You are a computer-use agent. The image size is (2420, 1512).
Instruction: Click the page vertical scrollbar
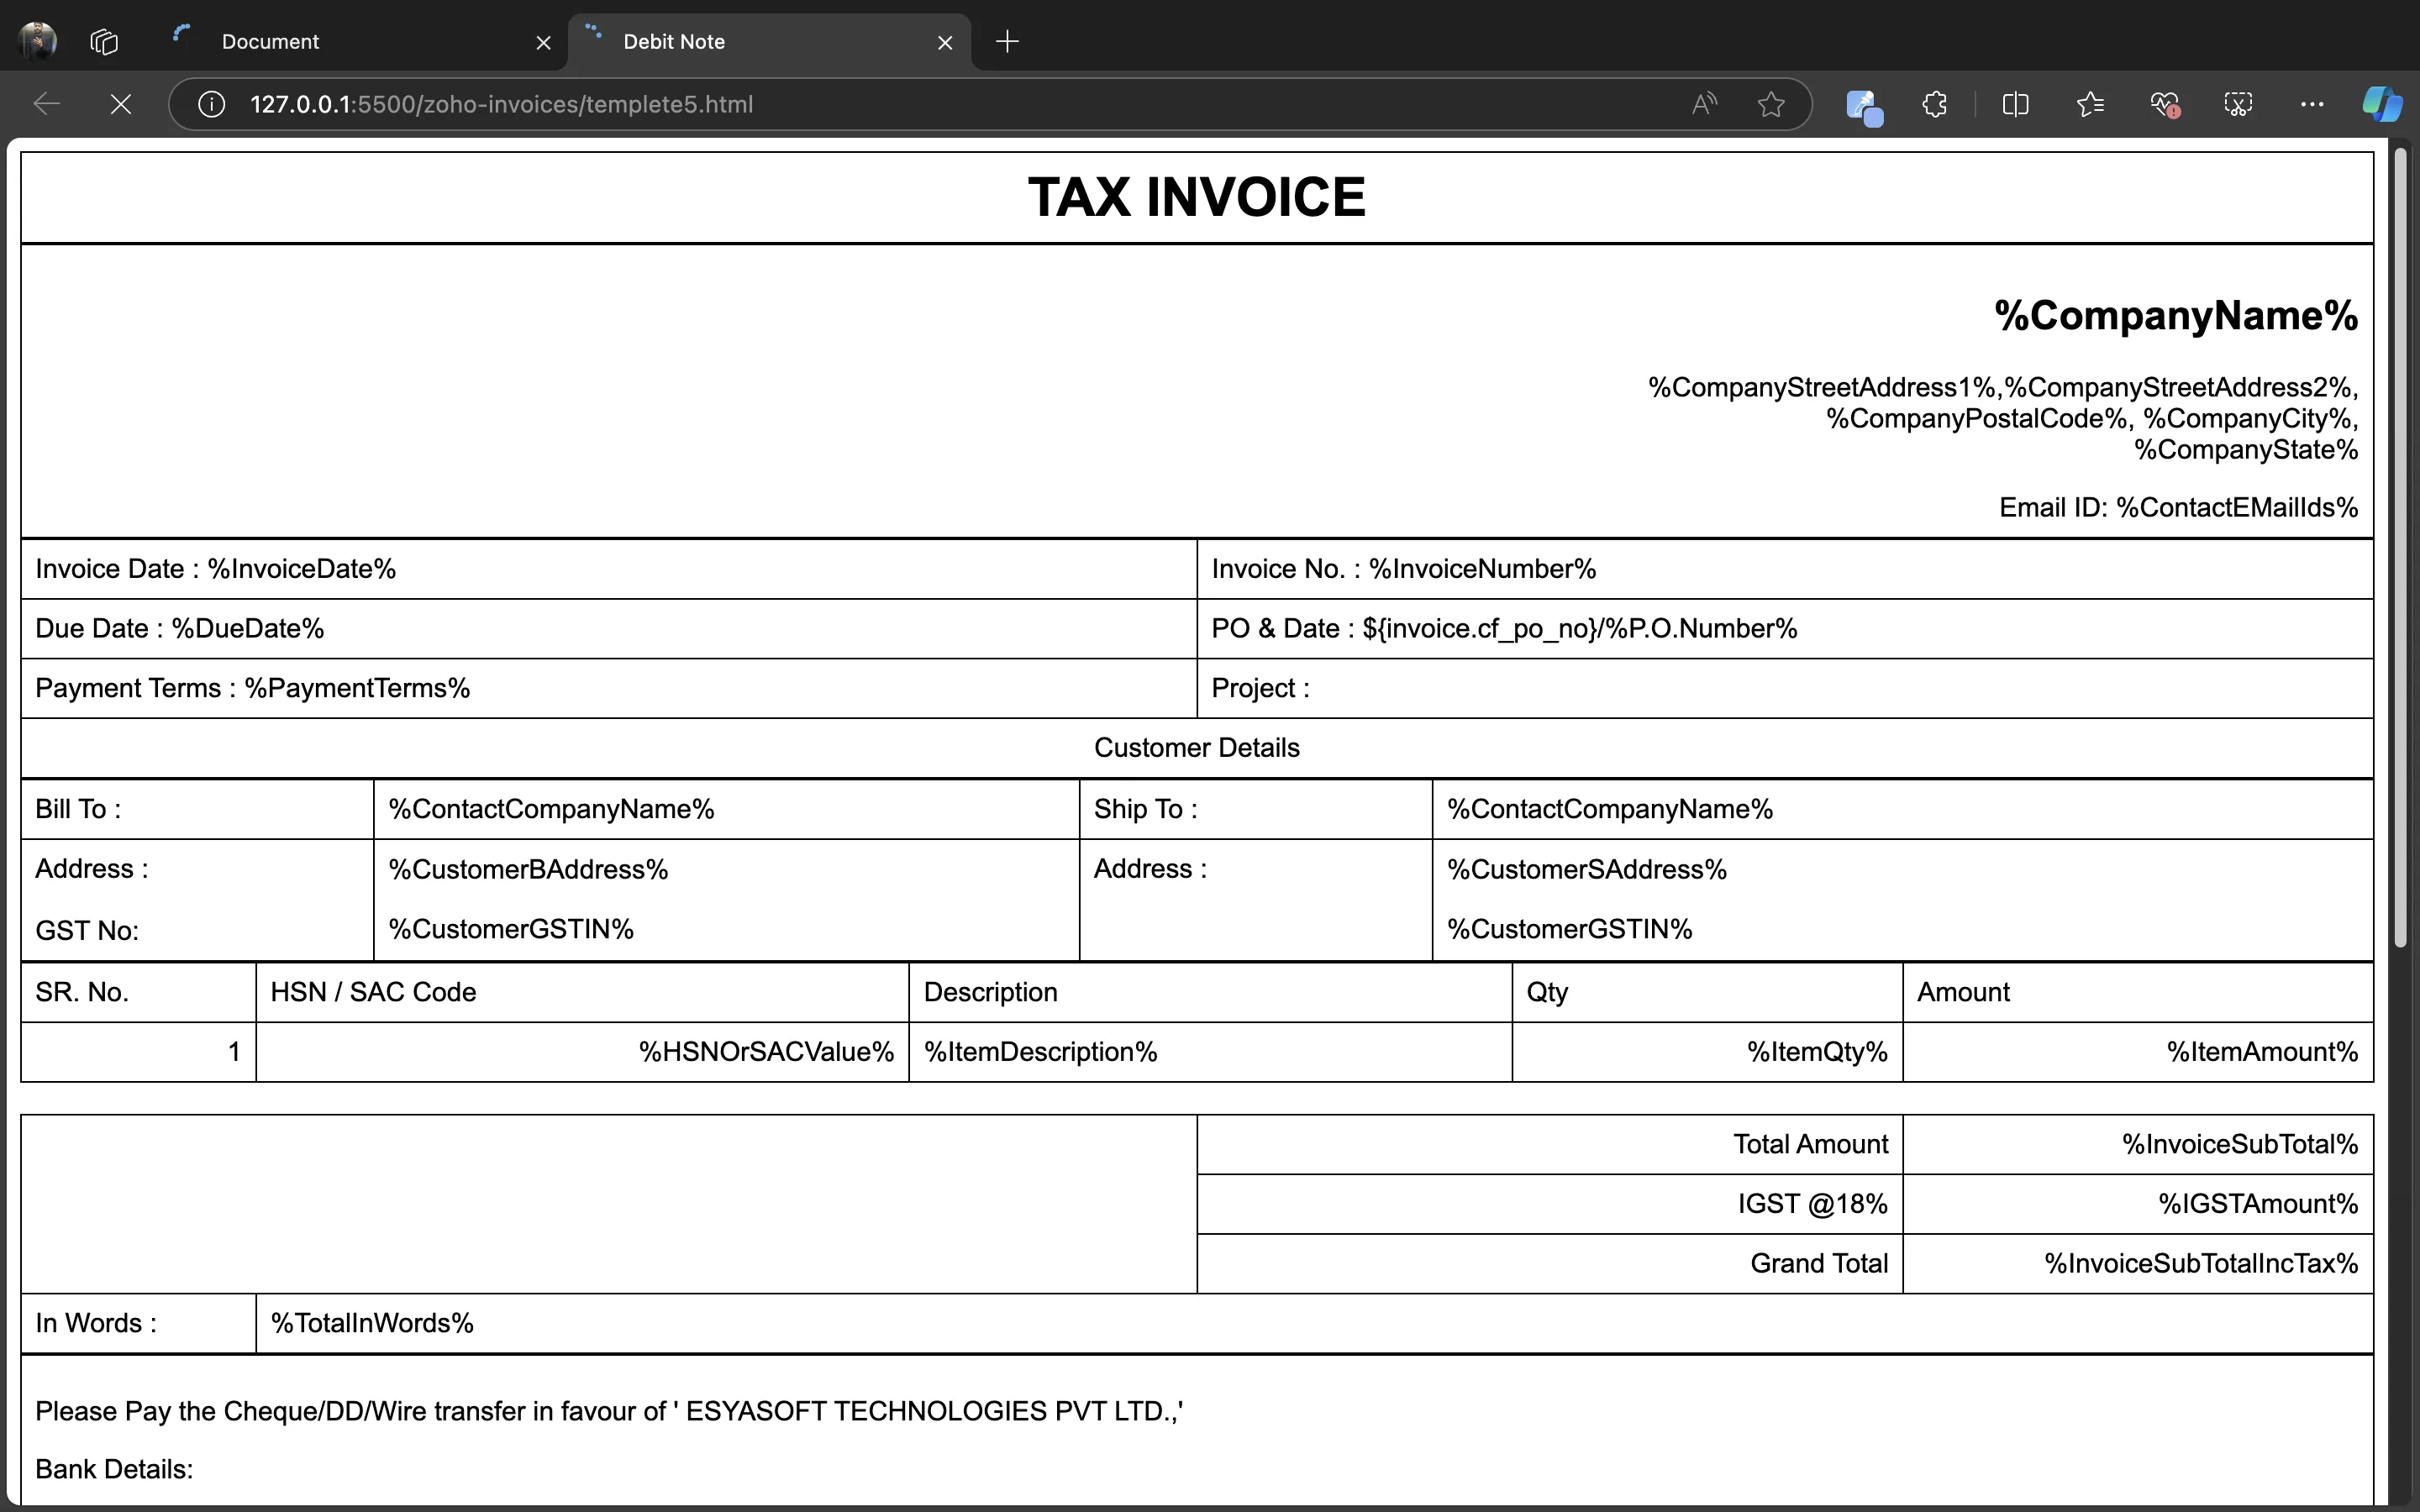point(2401,548)
